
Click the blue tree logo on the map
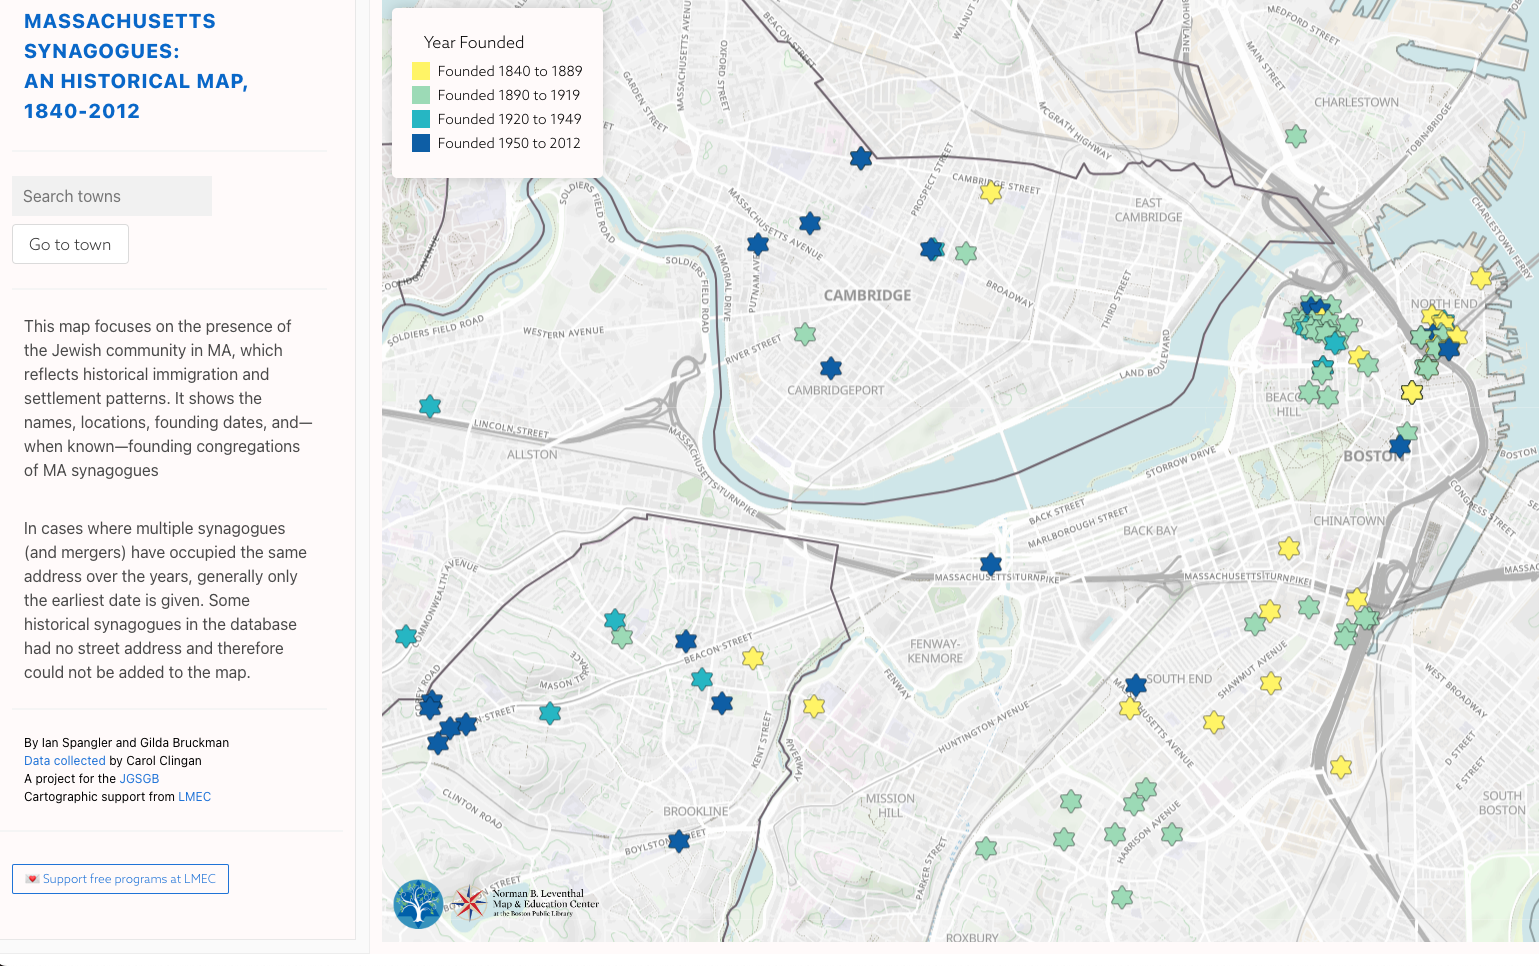click(418, 904)
